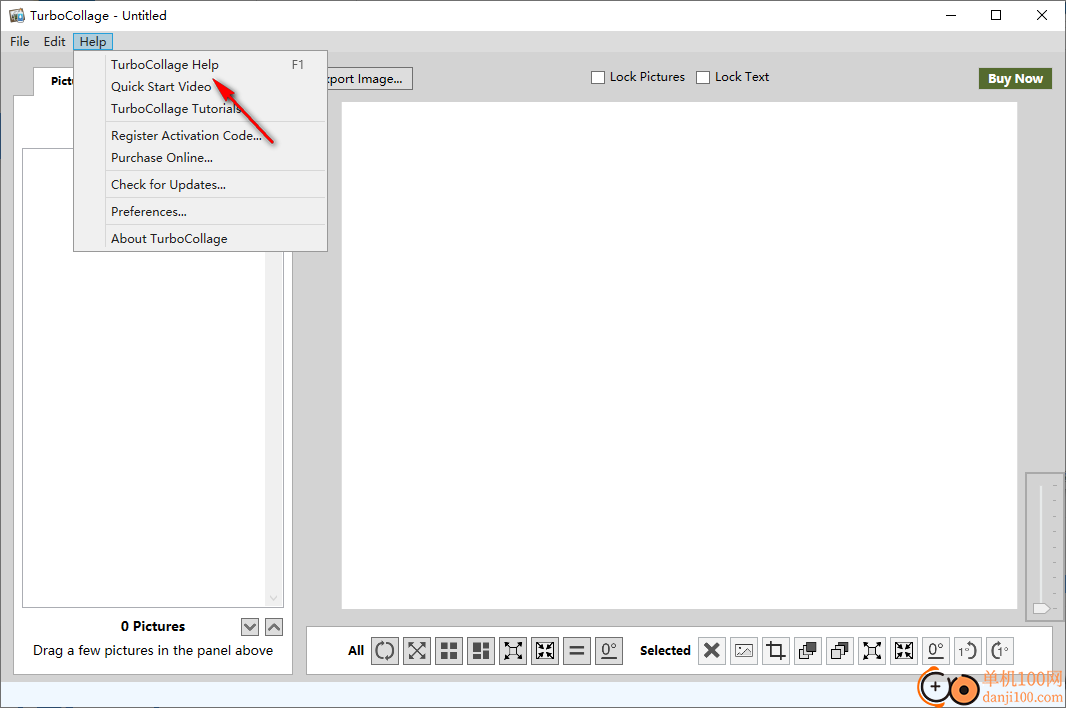Close the open Help menu
Image resolution: width=1066 pixels, height=708 pixels.
(93, 41)
